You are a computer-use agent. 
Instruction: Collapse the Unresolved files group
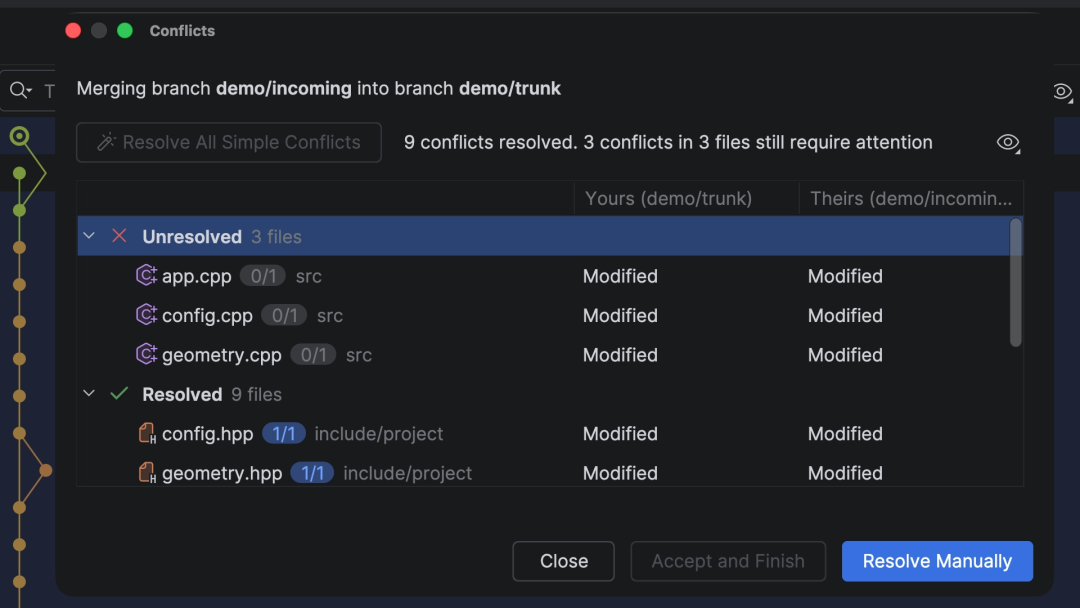(89, 235)
